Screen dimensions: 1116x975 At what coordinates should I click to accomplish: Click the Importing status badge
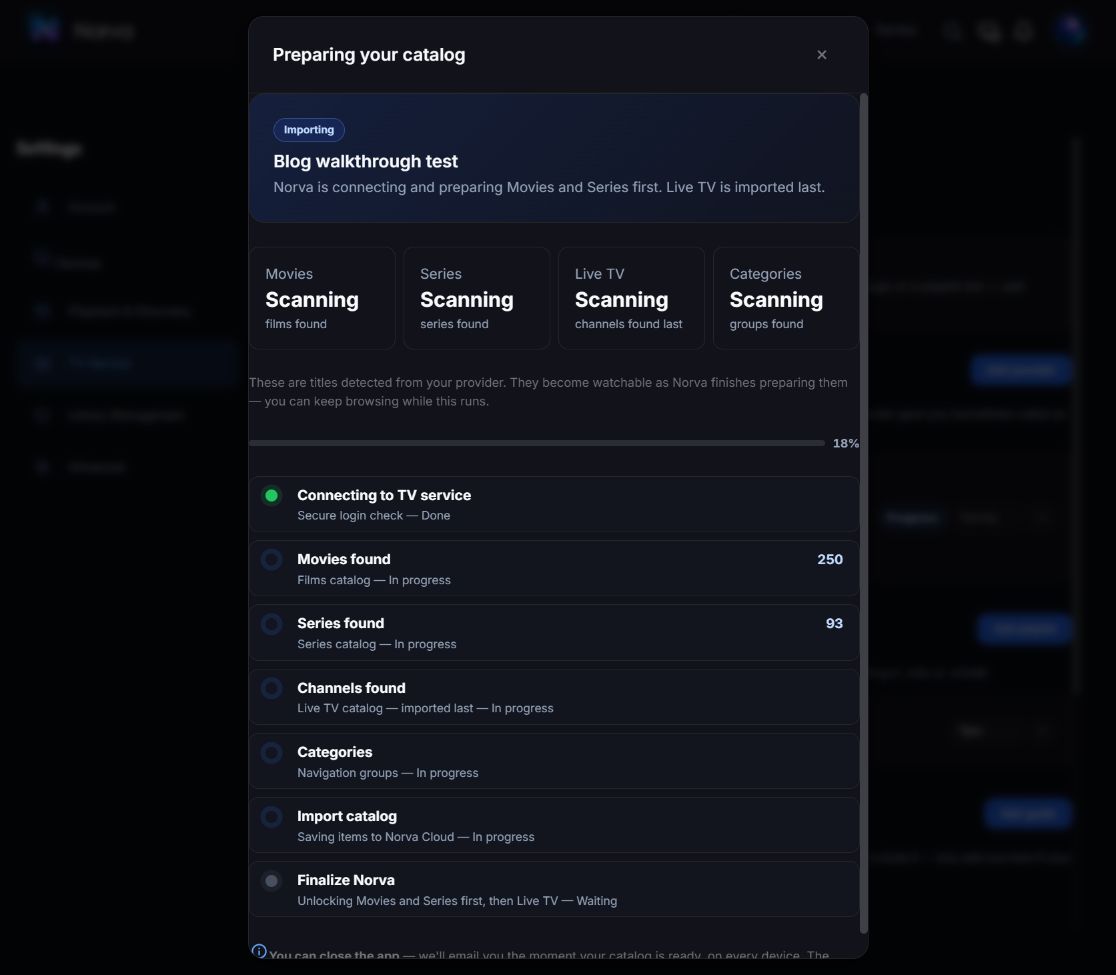coord(309,130)
